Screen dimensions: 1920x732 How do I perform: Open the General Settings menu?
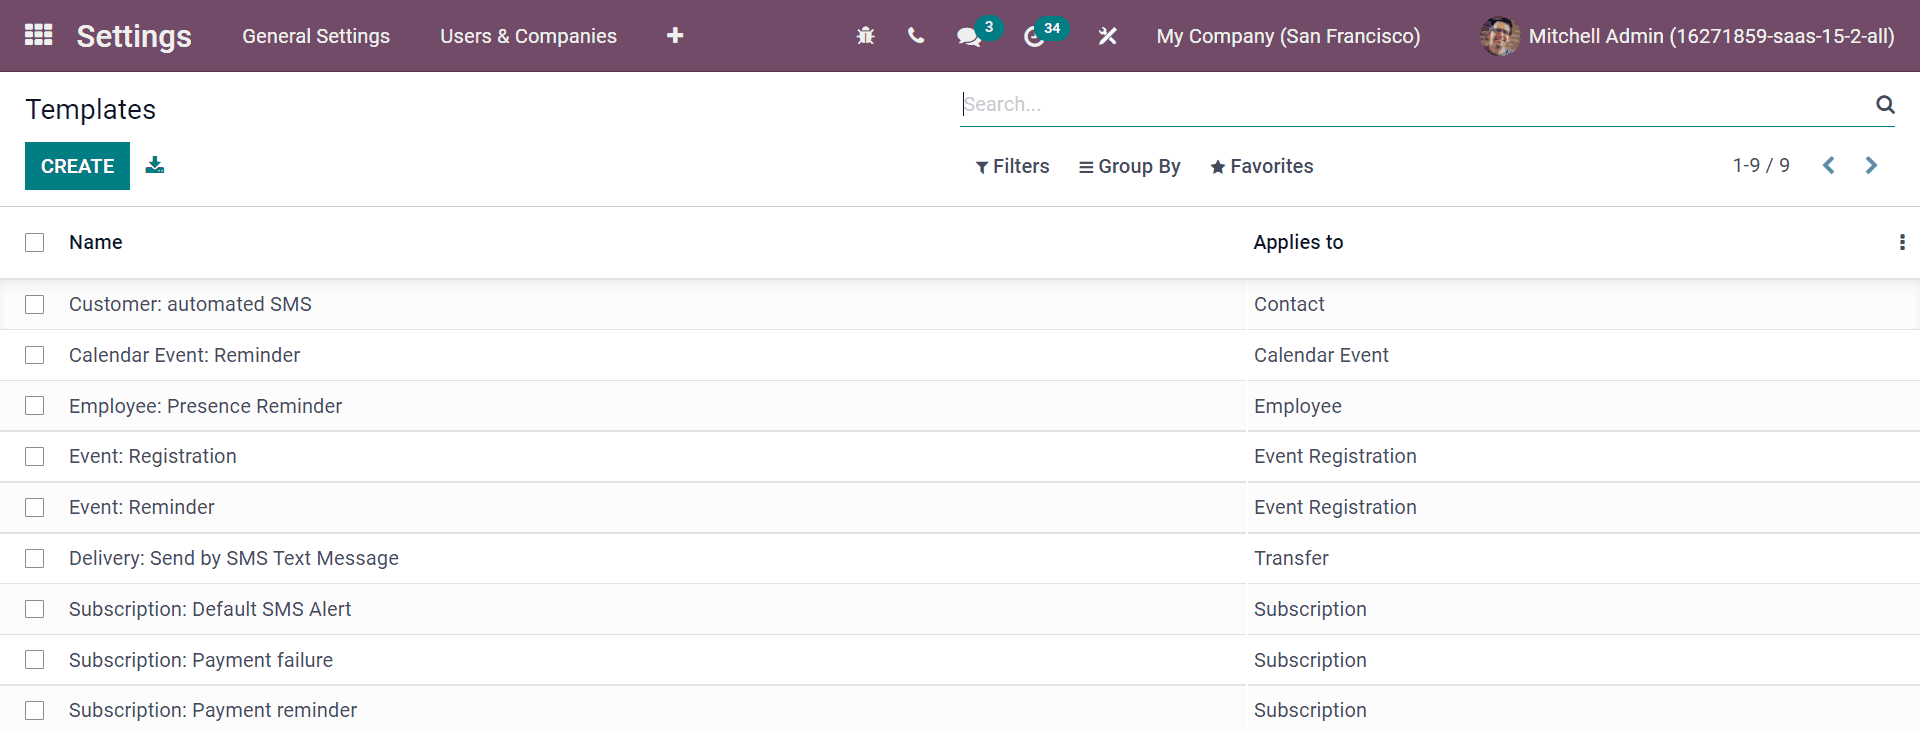tap(316, 36)
